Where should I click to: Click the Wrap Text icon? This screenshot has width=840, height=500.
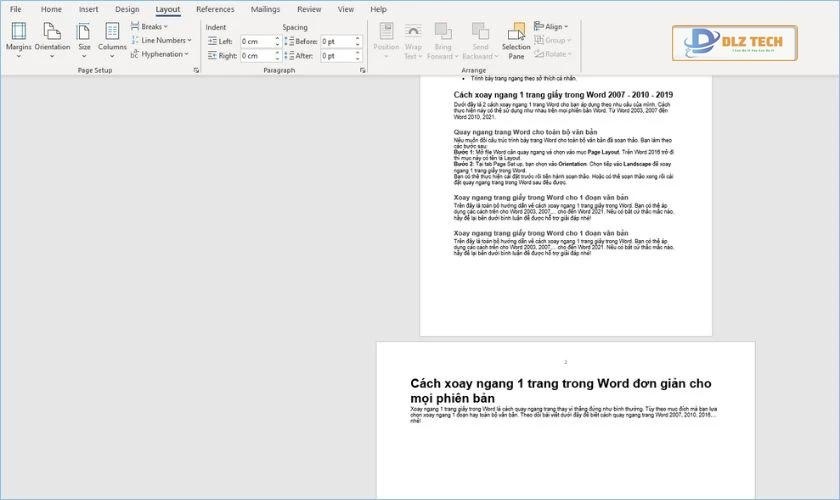point(414,38)
